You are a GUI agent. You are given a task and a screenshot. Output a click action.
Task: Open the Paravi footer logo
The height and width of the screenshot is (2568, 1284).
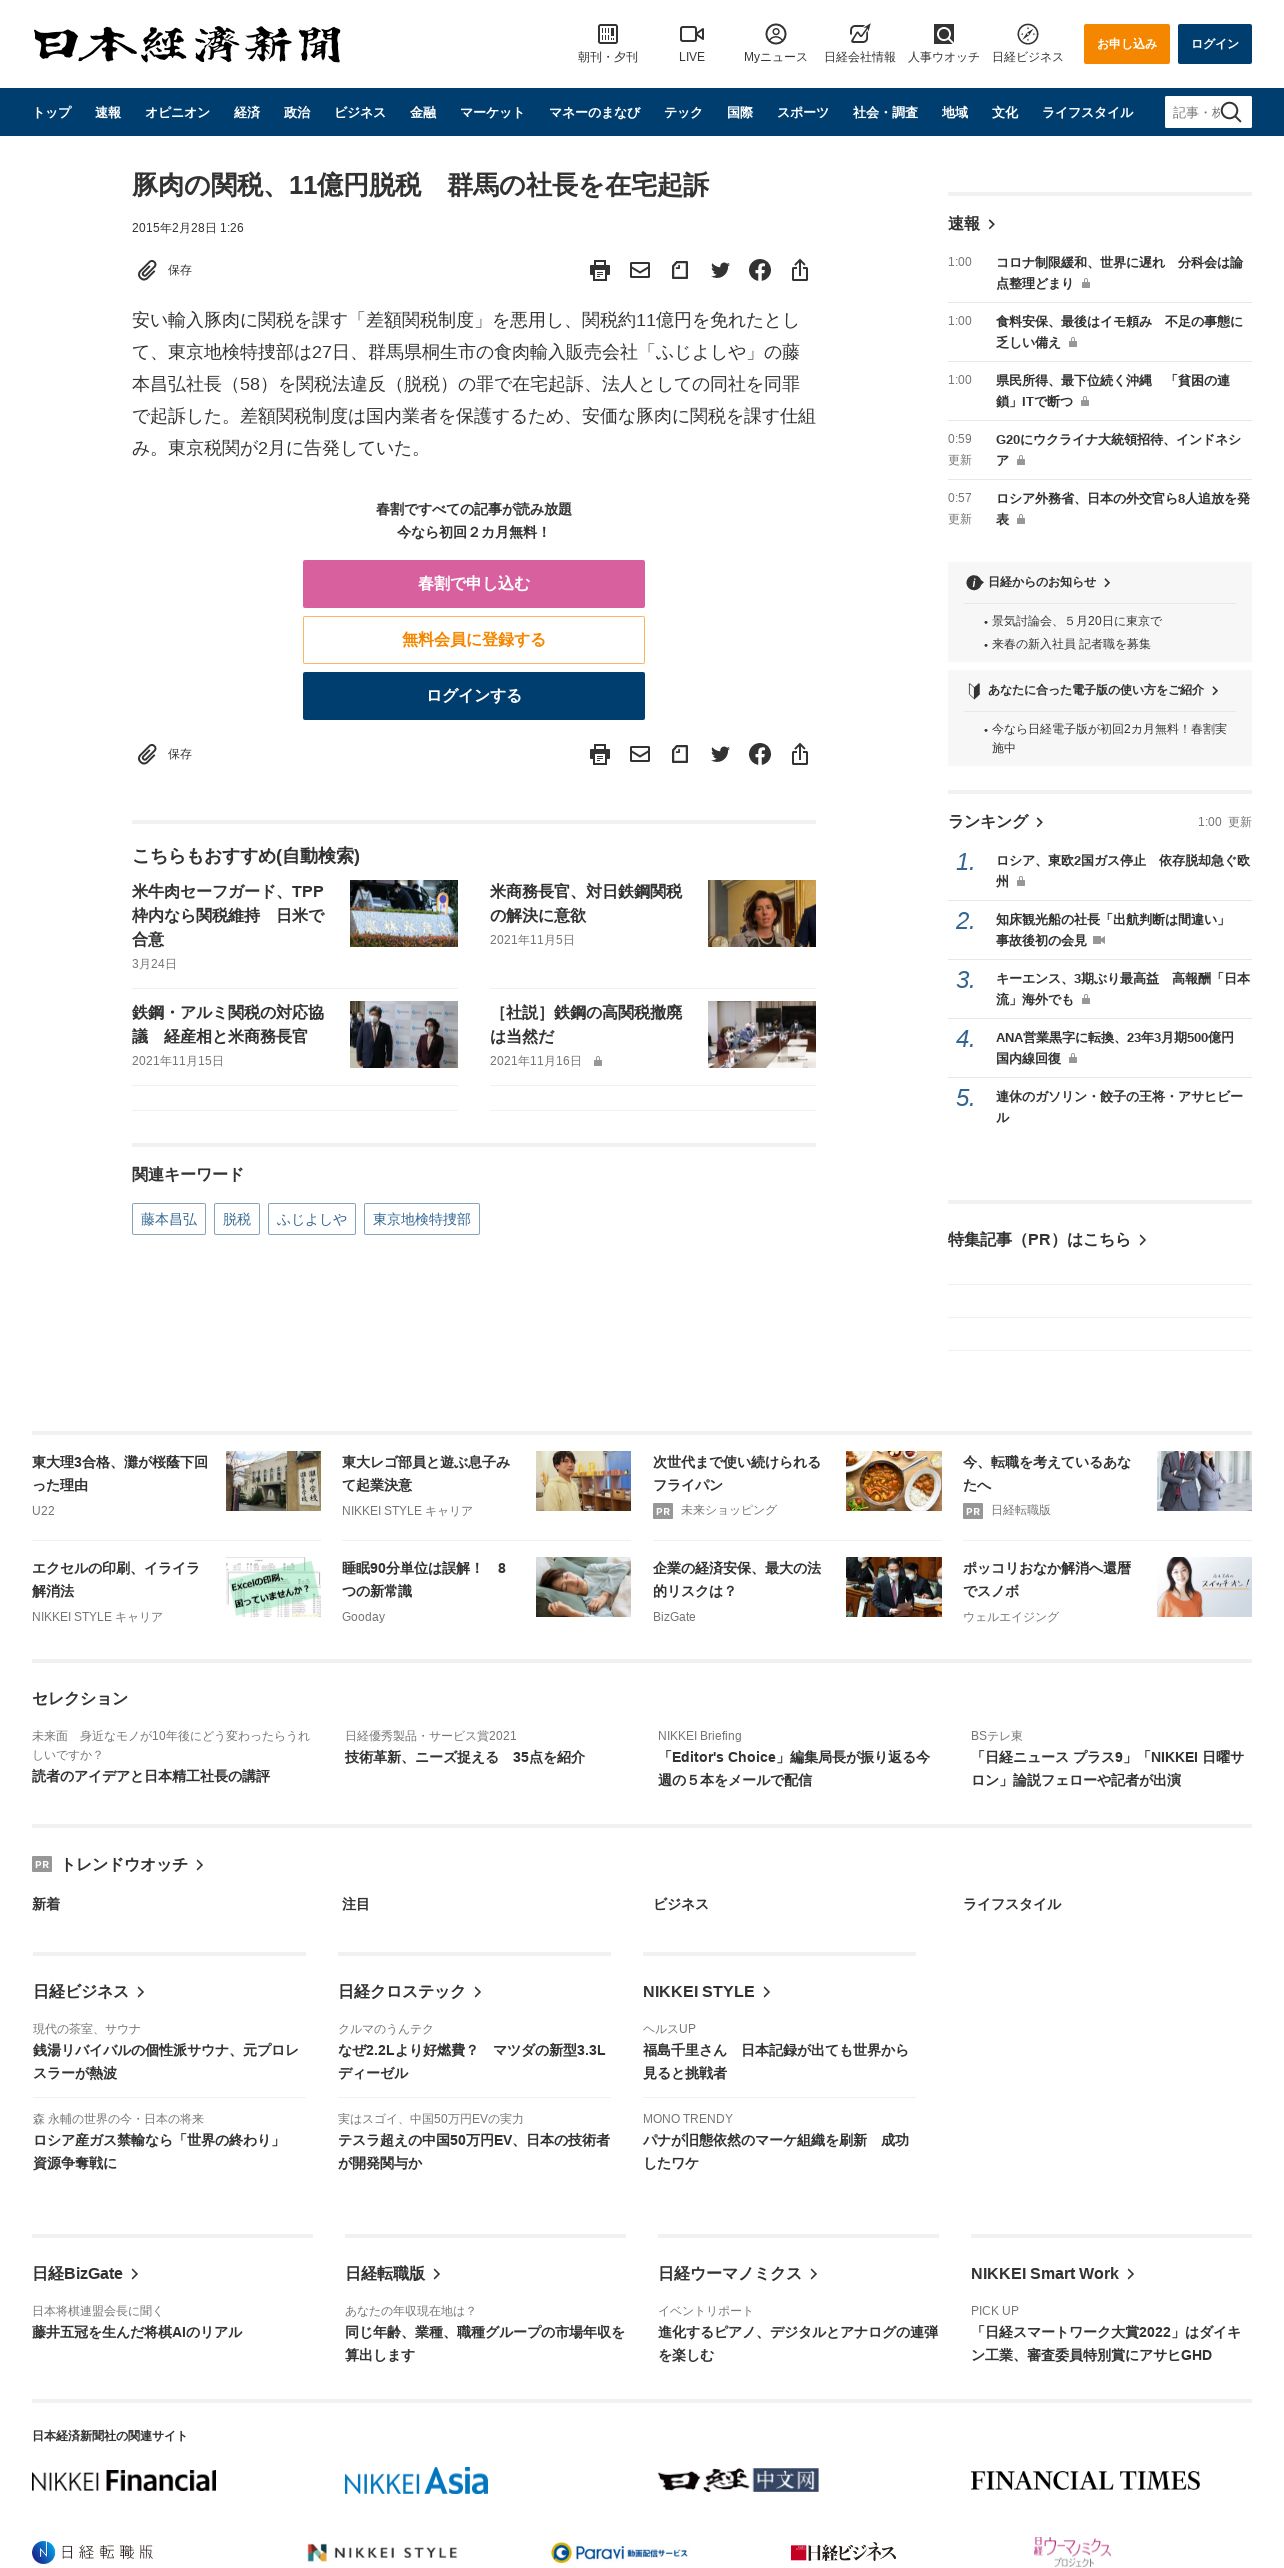pyautogui.click(x=619, y=2552)
